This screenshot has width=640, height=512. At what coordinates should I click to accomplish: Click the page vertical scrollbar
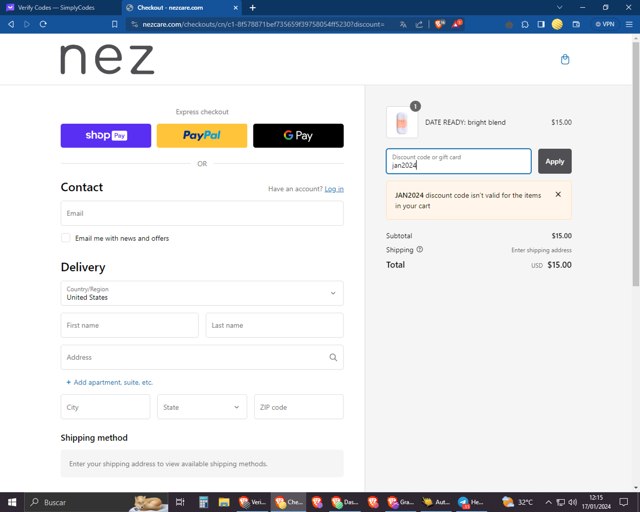pos(636,163)
